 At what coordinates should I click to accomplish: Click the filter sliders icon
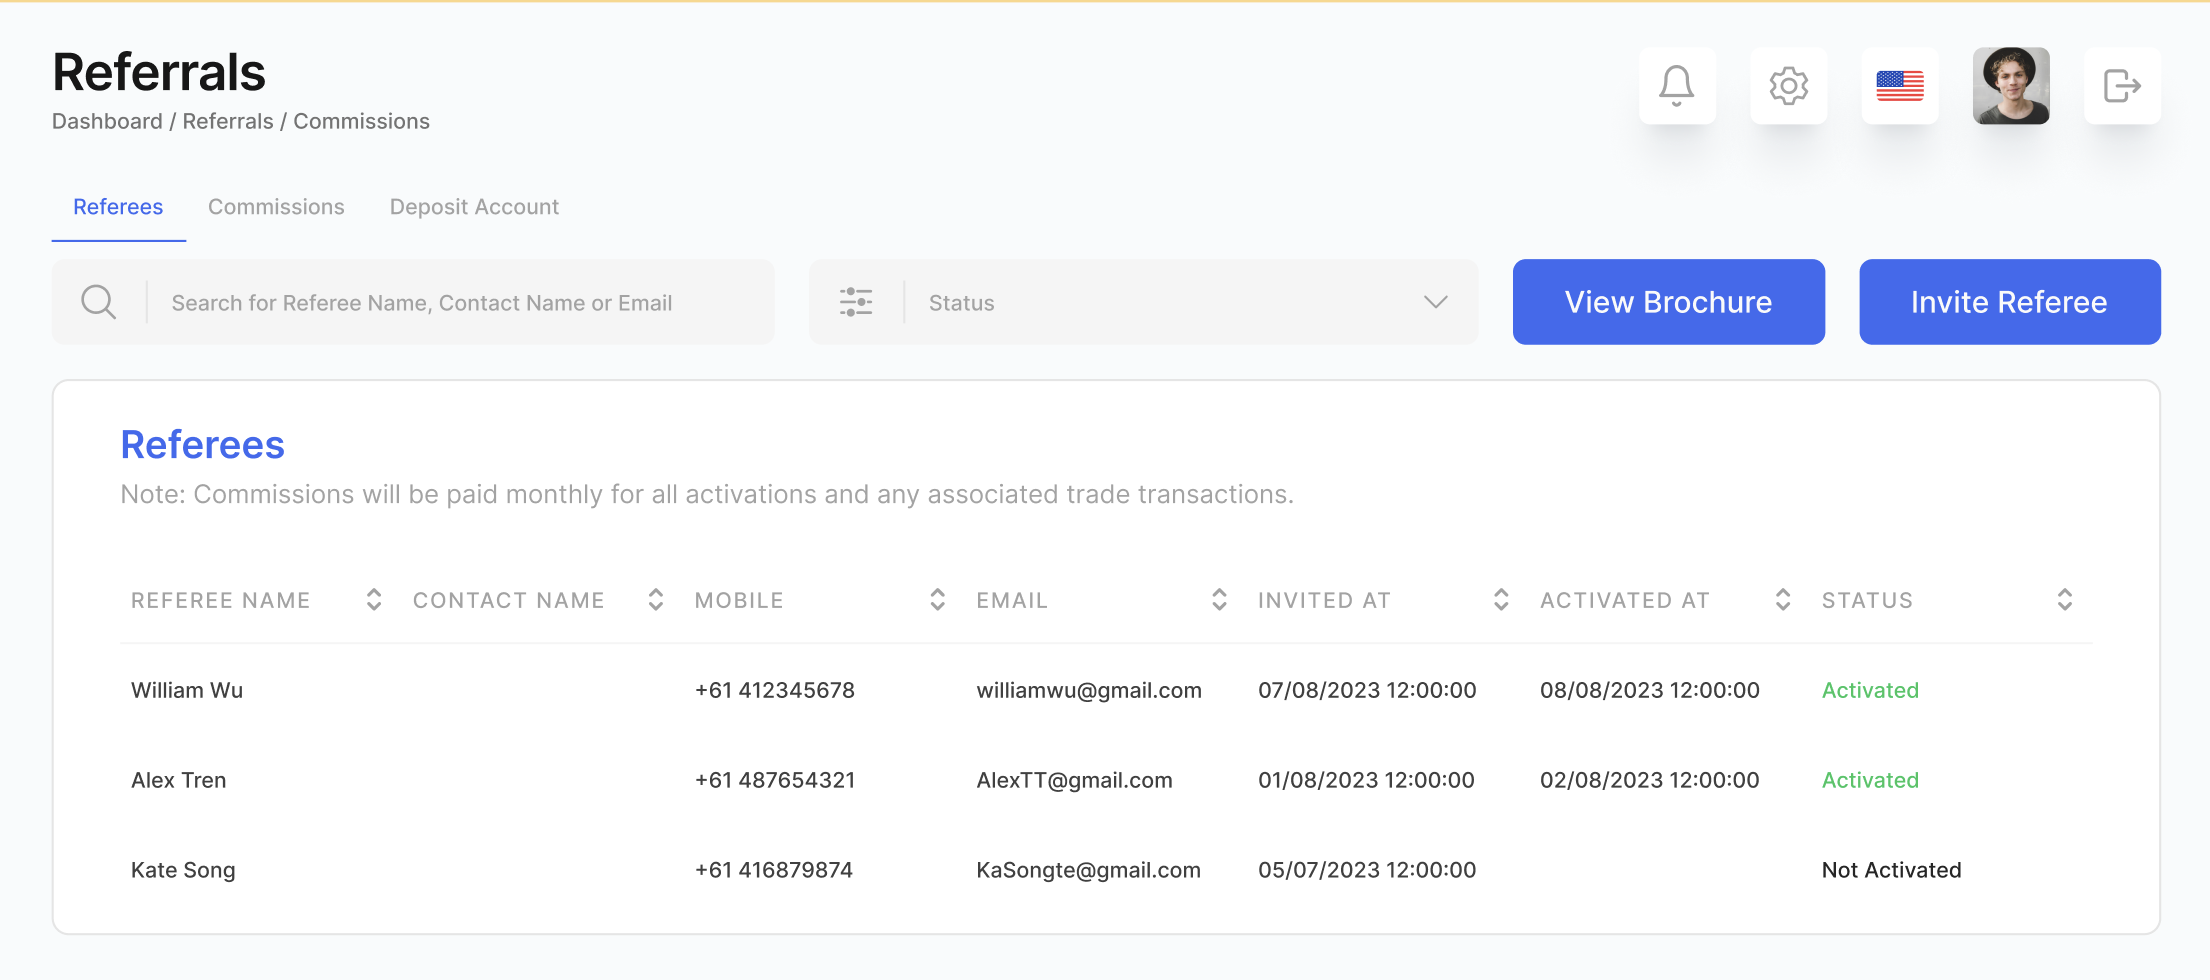coord(856,302)
